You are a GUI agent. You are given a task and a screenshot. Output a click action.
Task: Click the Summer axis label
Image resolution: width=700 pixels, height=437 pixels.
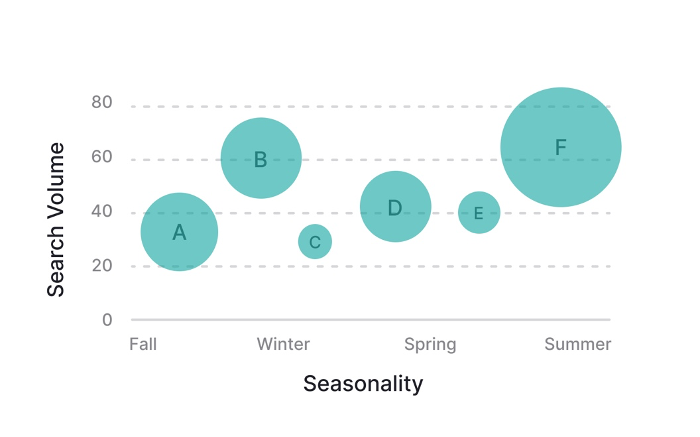(x=577, y=344)
